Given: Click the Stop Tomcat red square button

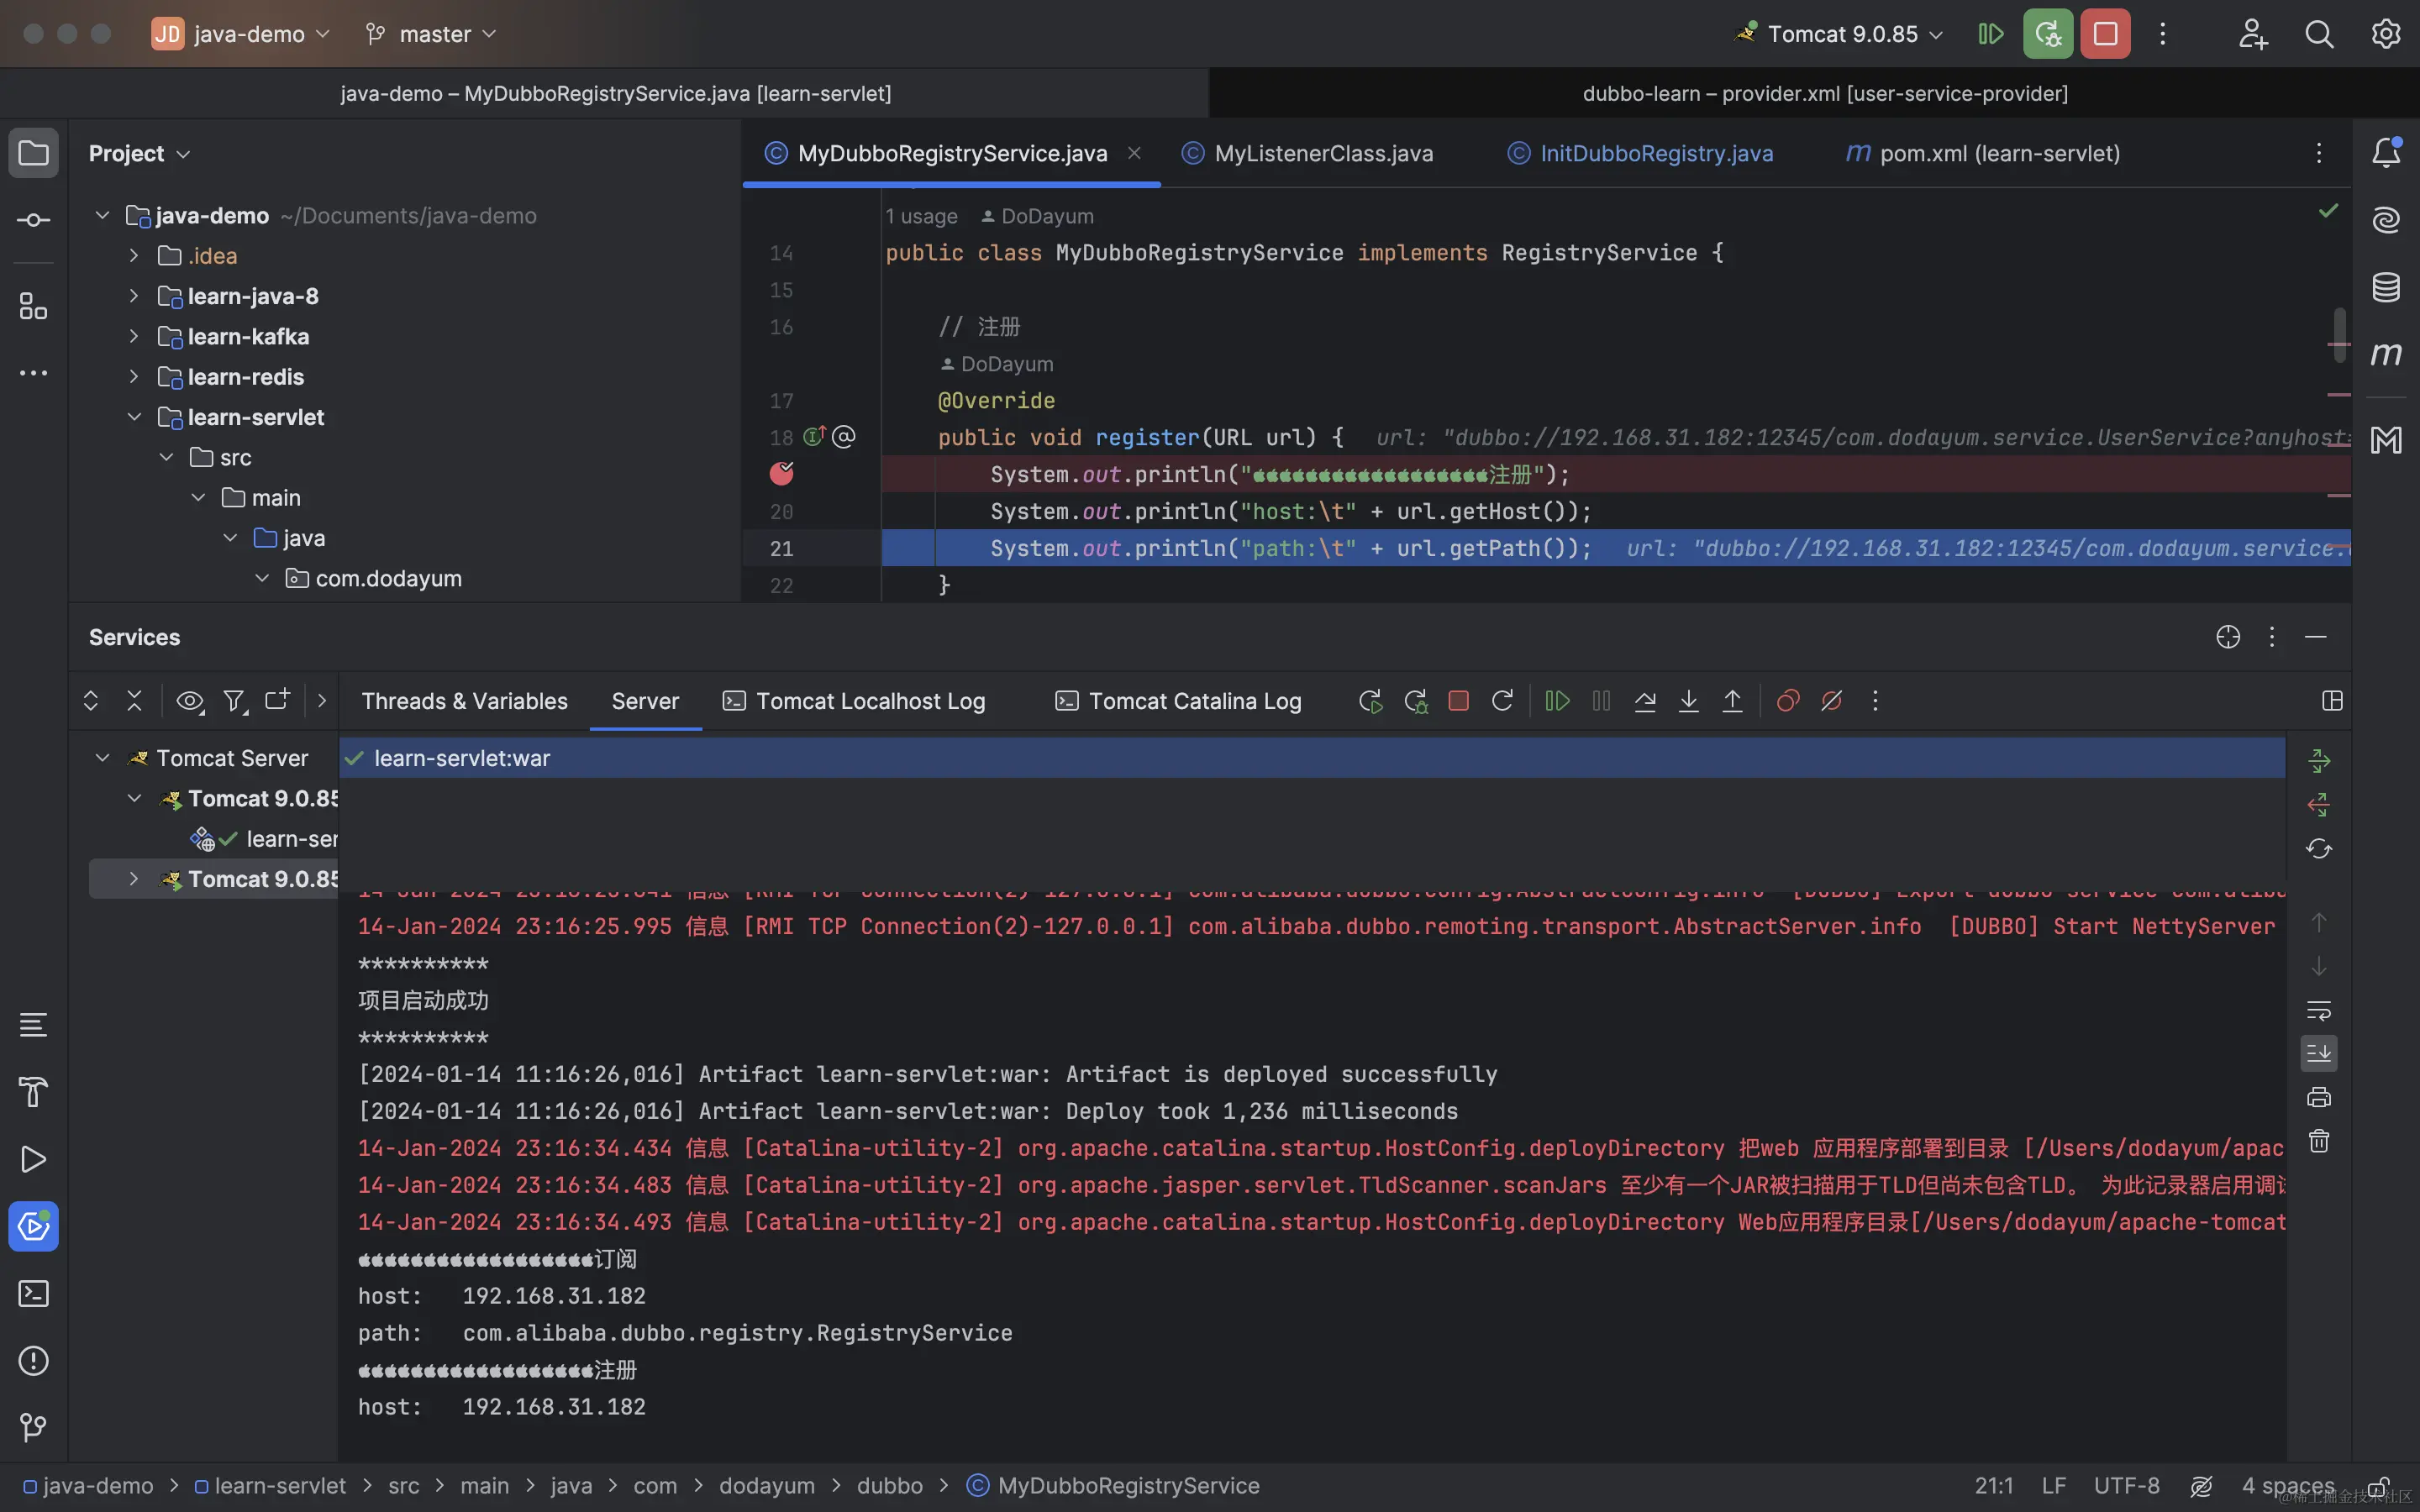Looking at the screenshot, I should (x=2105, y=34).
